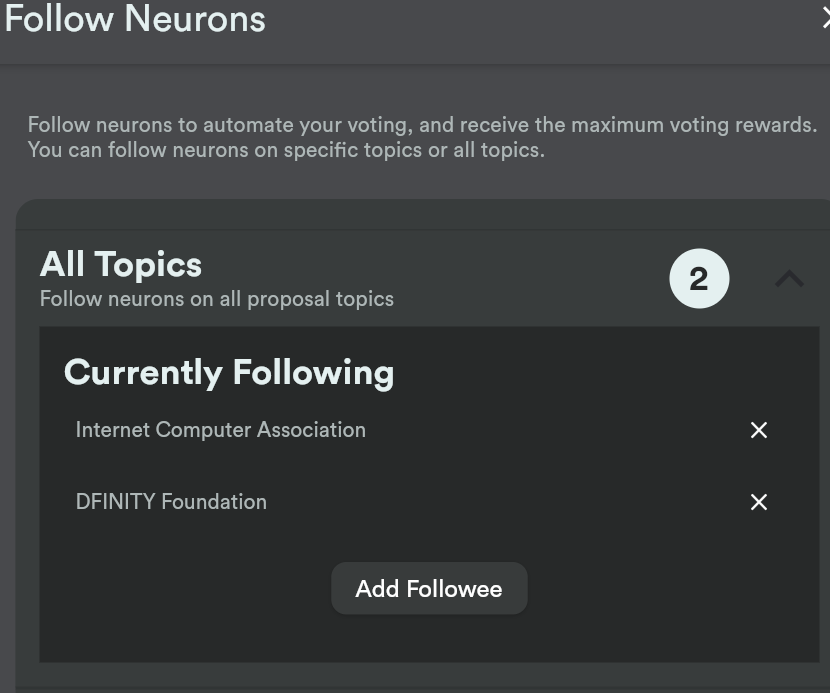Screen dimensions: 830x693
Task: Click 'Follow neurons on all proposal topics' subtitle
Action: 216,299
